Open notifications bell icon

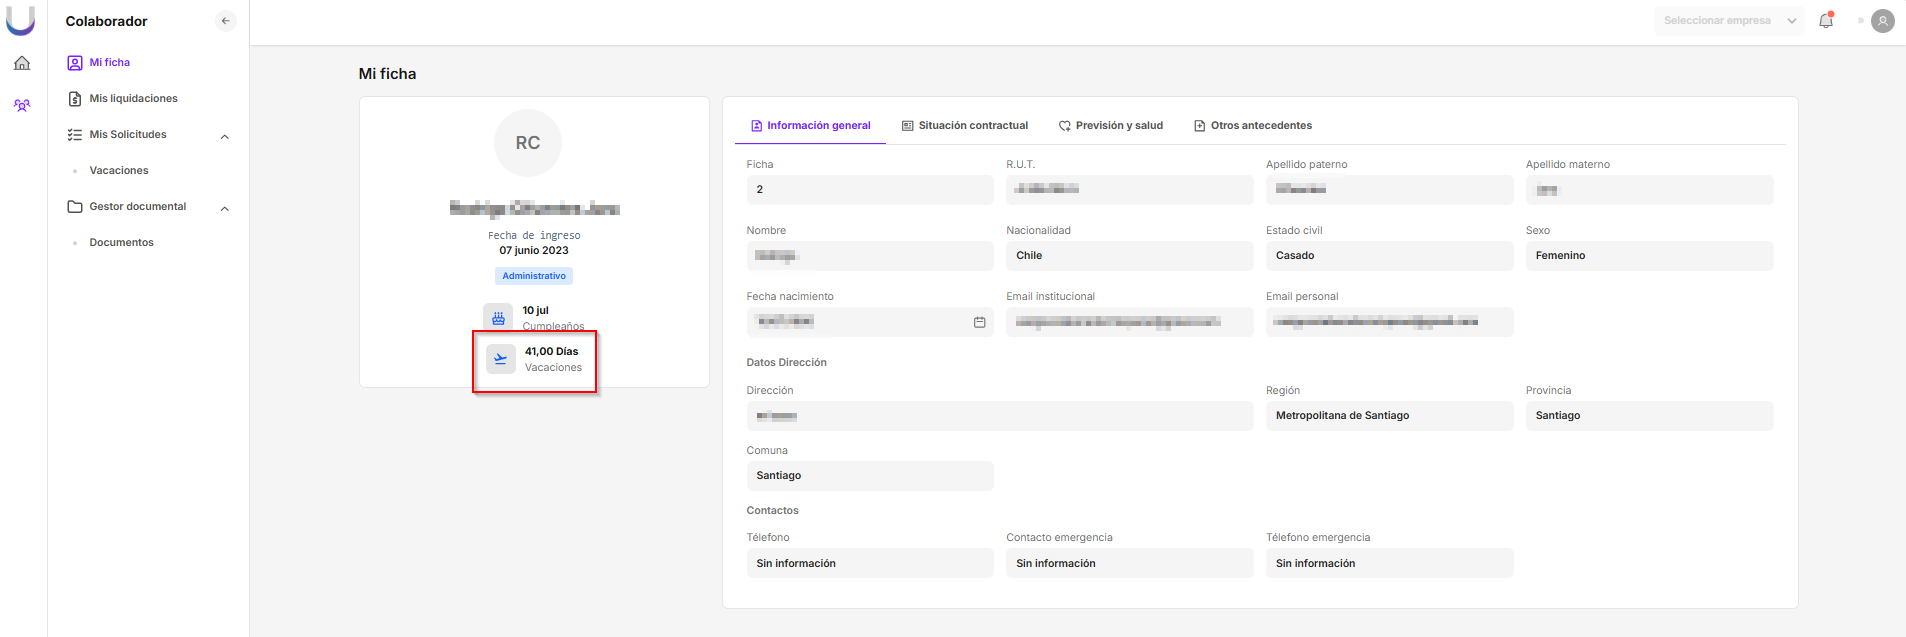point(1825,21)
